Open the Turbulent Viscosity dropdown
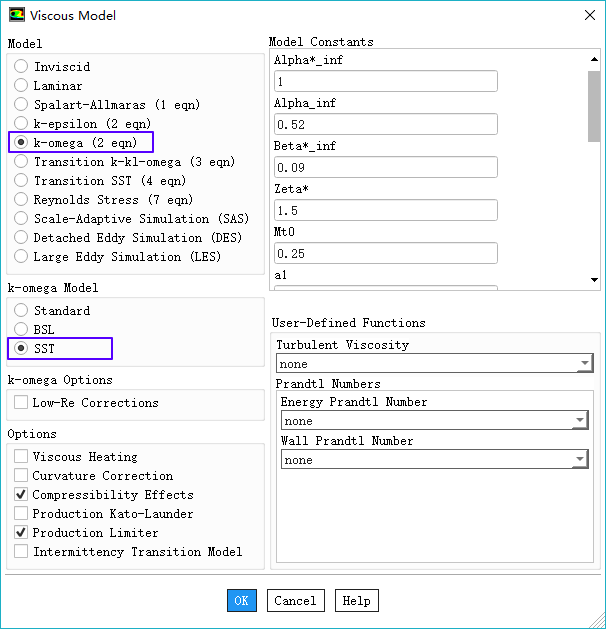 pos(434,363)
